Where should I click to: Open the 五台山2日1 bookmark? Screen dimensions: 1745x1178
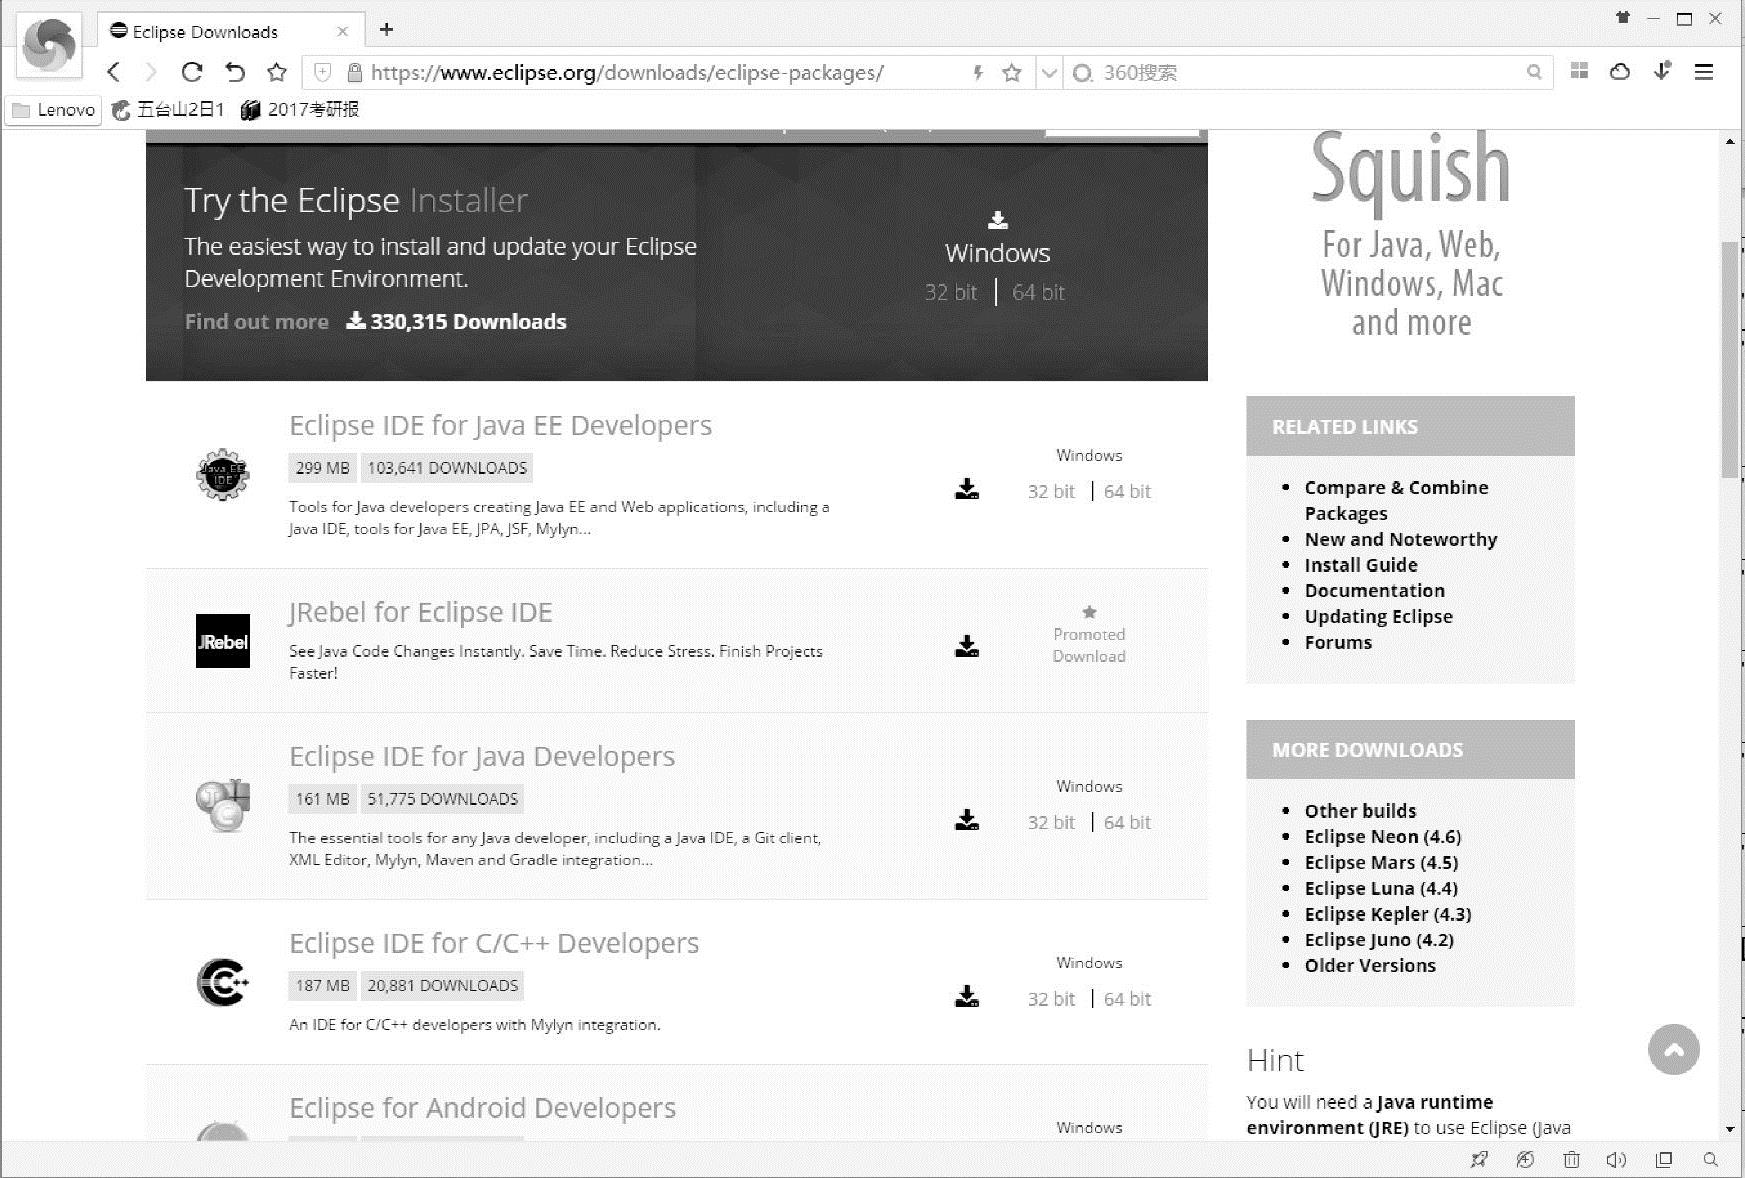point(168,110)
